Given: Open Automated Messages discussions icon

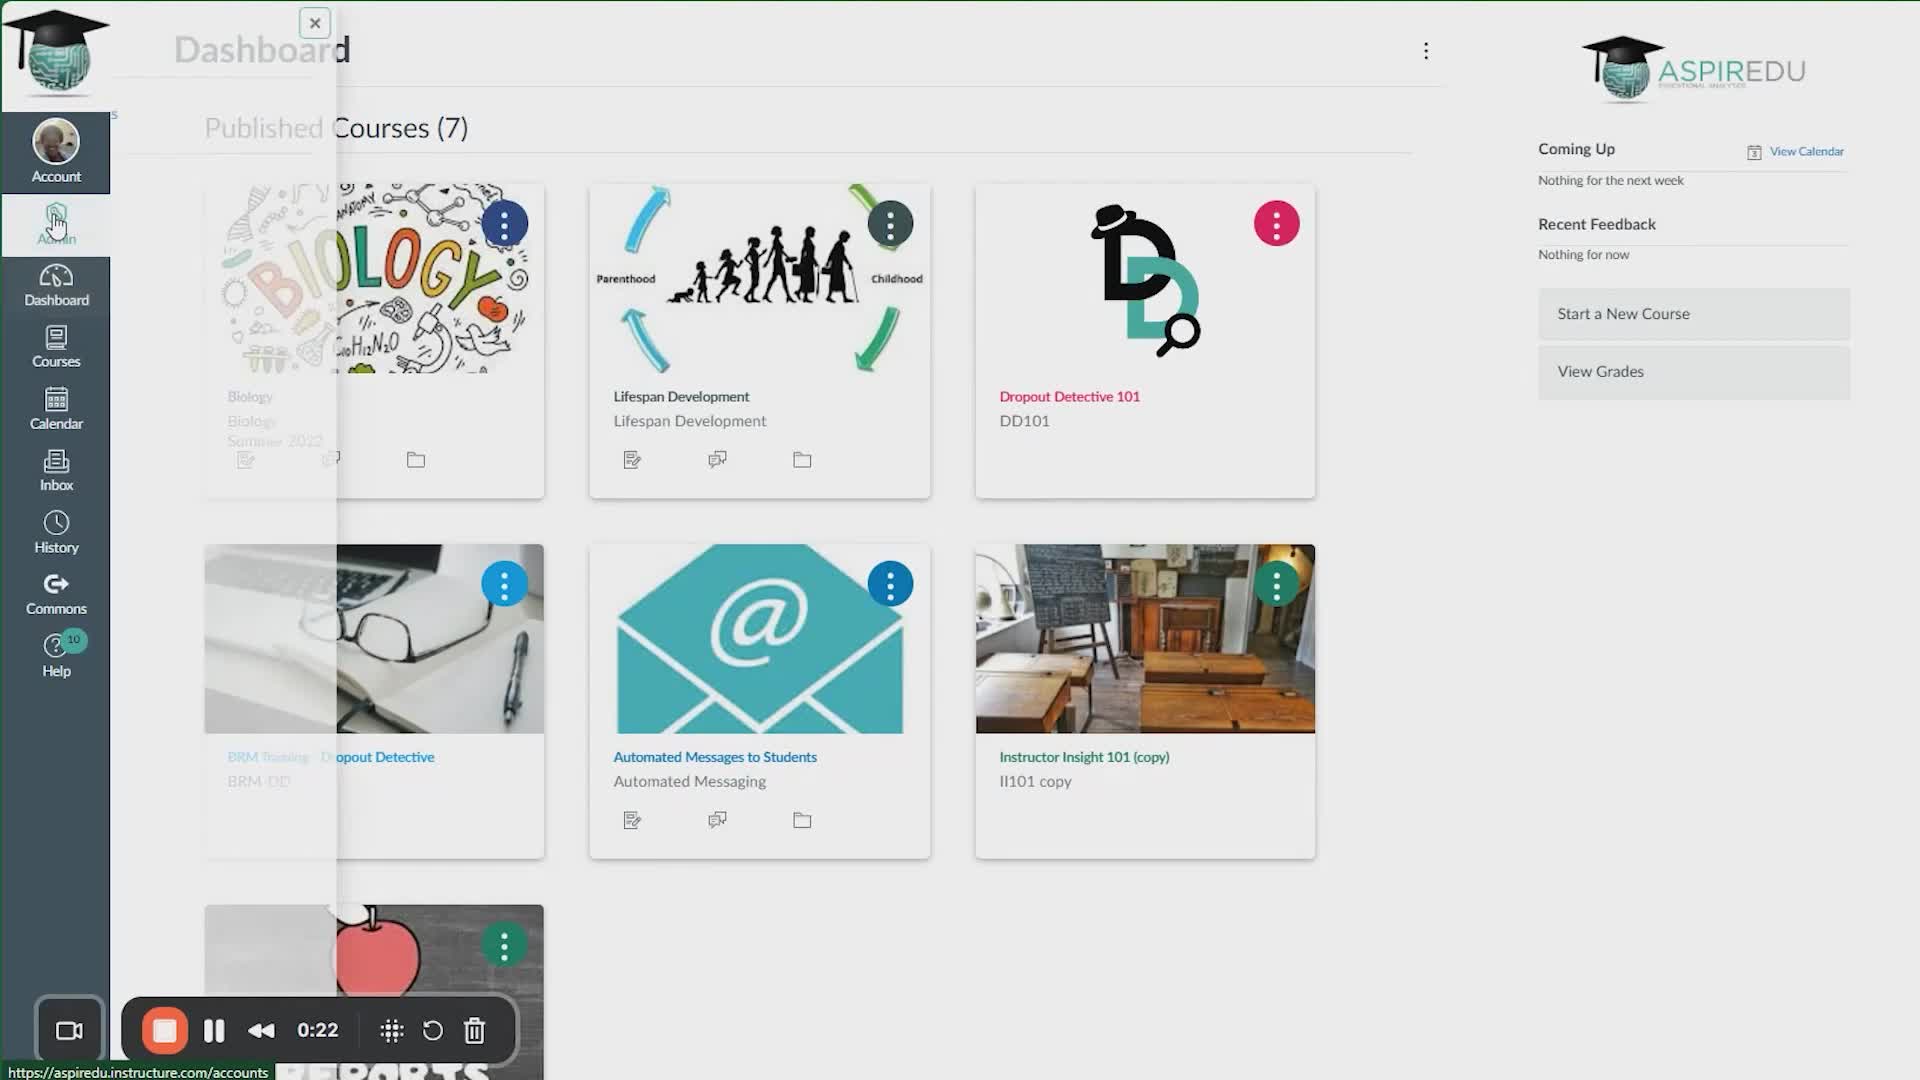Looking at the screenshot, I should click(717, 820).
